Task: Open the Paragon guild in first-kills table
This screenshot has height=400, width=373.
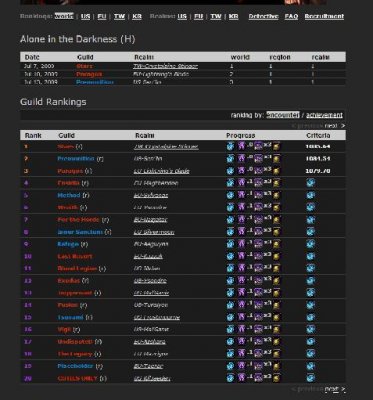Action: pos(89,74)
